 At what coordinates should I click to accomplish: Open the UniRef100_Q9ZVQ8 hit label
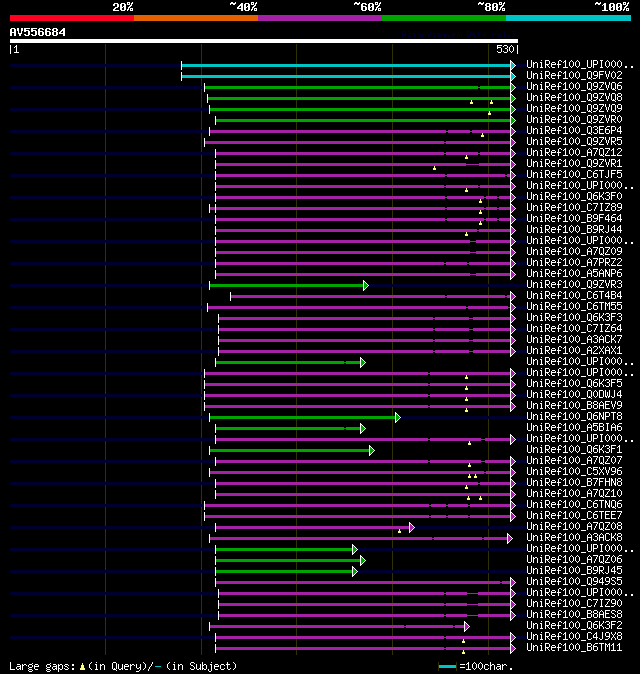[574, 98]
